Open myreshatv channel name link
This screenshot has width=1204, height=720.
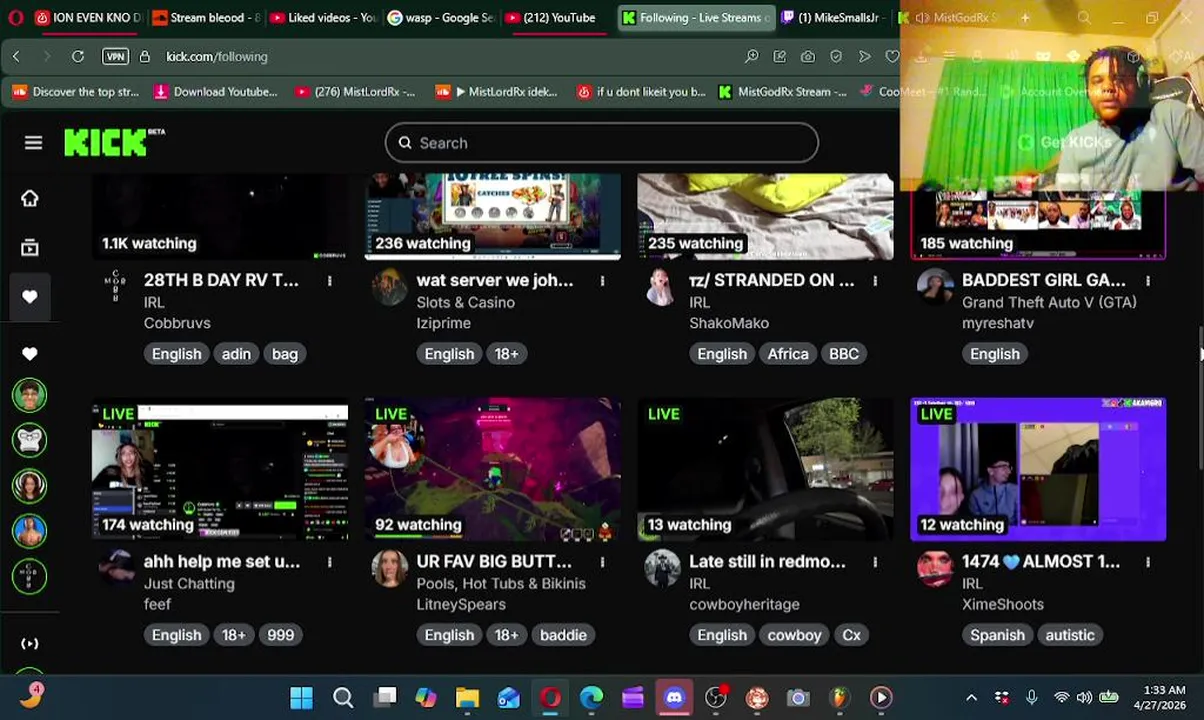pos(998,323)
